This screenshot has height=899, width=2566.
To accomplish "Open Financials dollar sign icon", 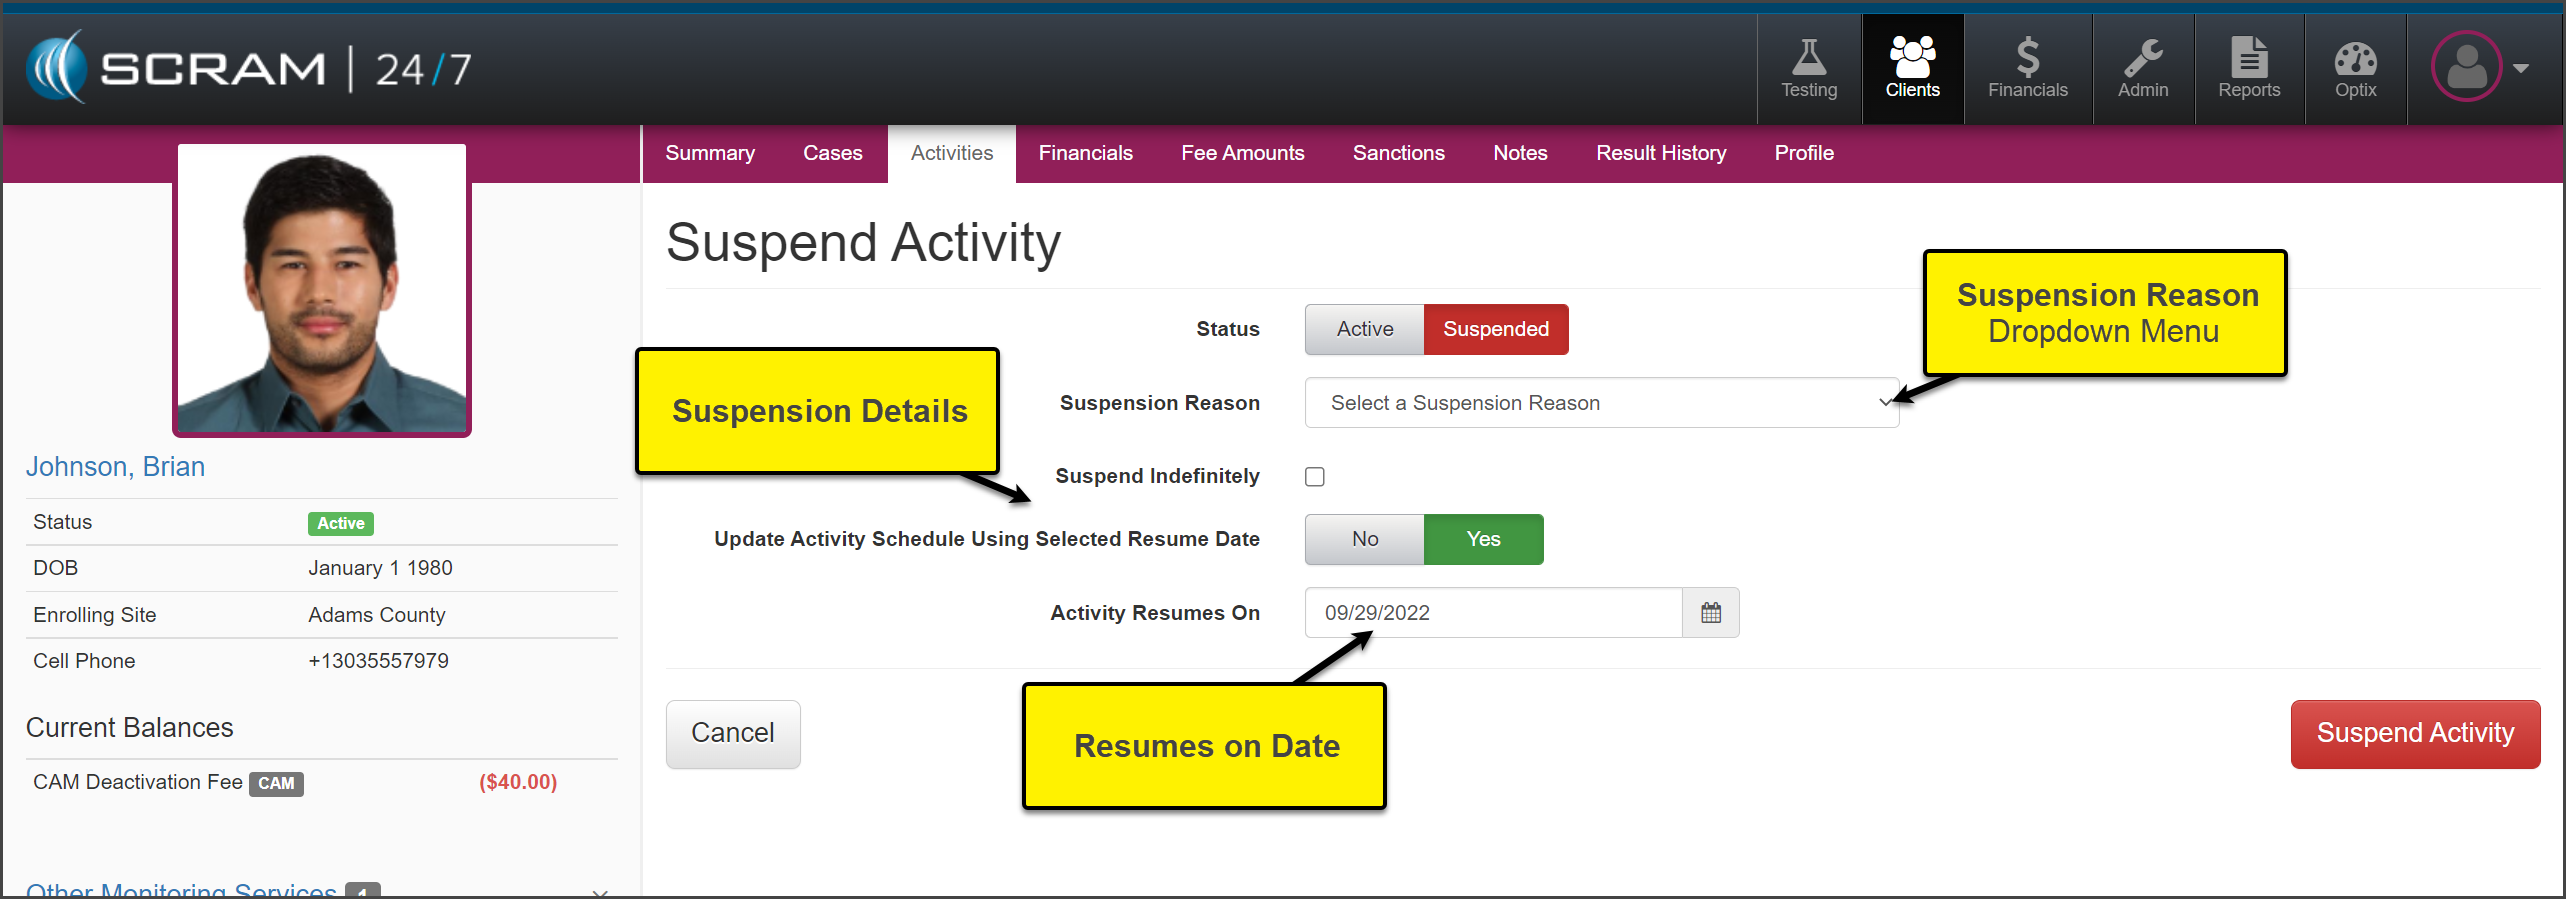I will click(2027, 58).
